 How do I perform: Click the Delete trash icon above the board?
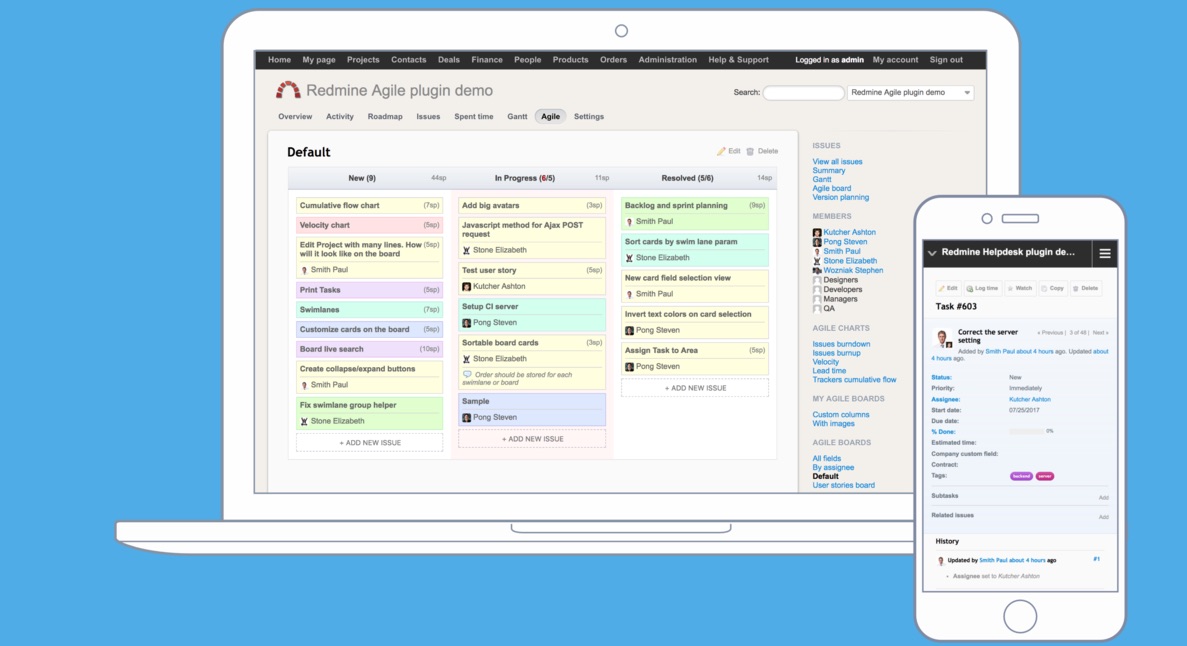tap(750, 151)
